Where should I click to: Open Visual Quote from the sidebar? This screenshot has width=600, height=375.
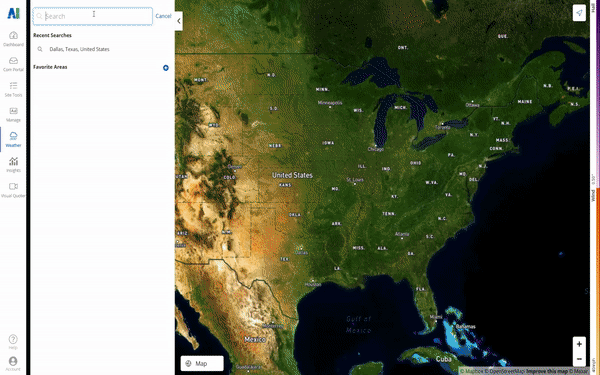point(13,190)
